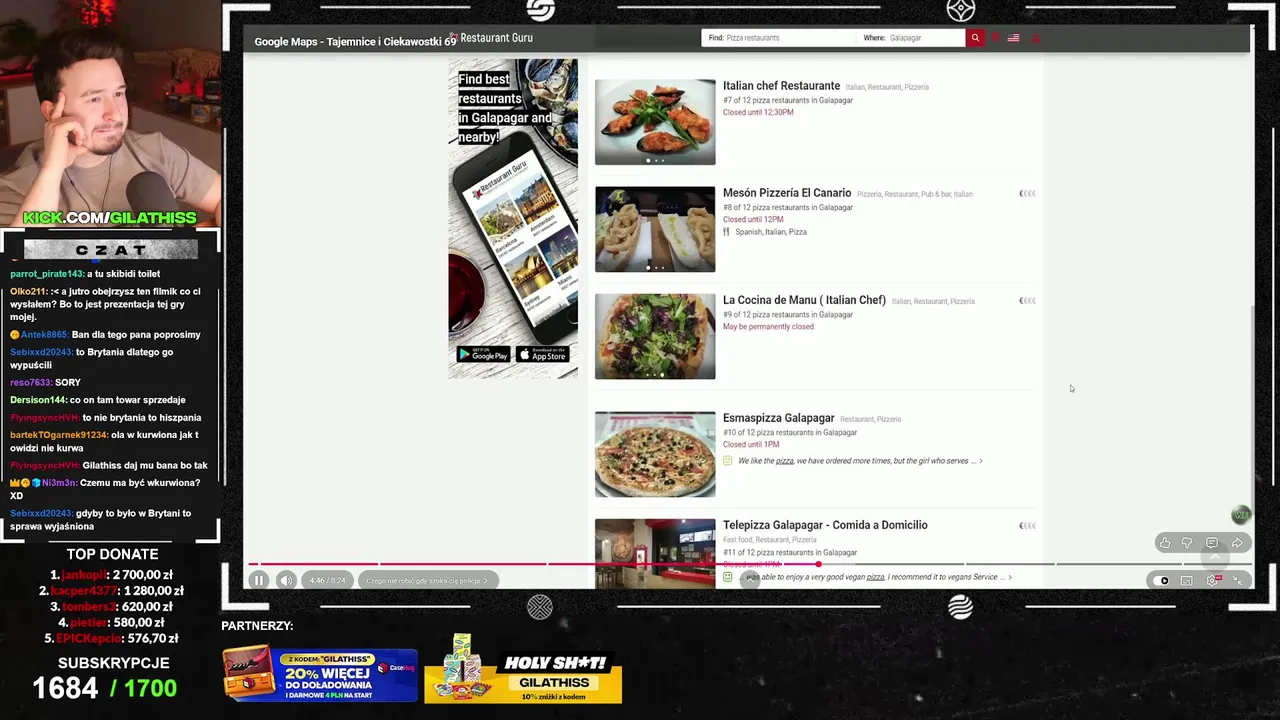Click the App Store badge in ad
The width and height of the screenshot is (1280, 720).
543,354
